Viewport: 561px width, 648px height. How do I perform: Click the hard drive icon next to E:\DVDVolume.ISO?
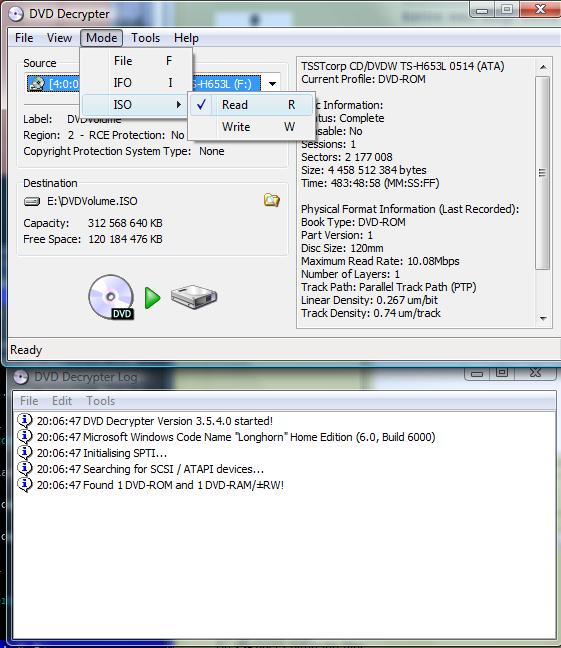click(x=32, y=202)
